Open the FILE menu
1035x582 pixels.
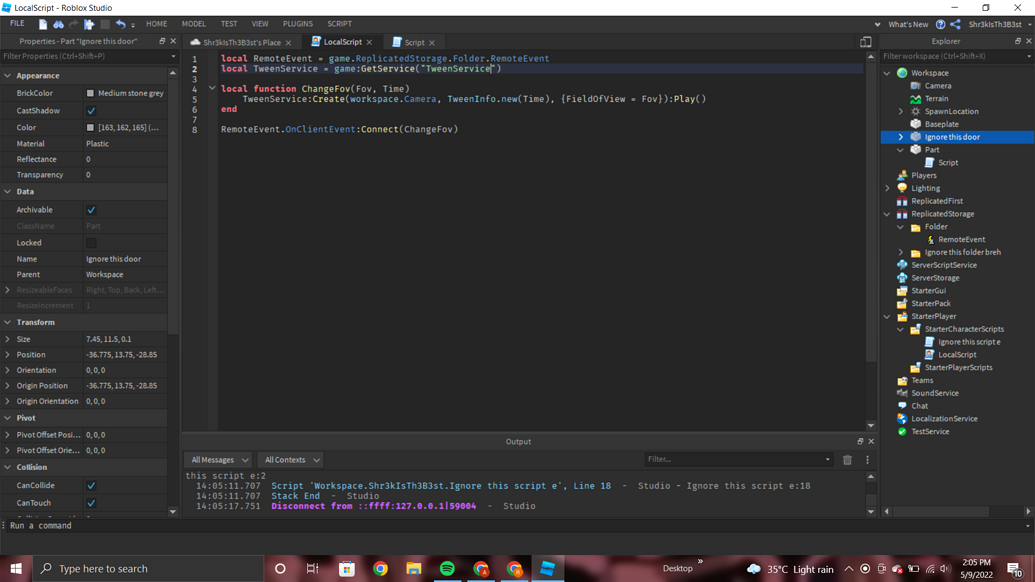tap(17, 24)
